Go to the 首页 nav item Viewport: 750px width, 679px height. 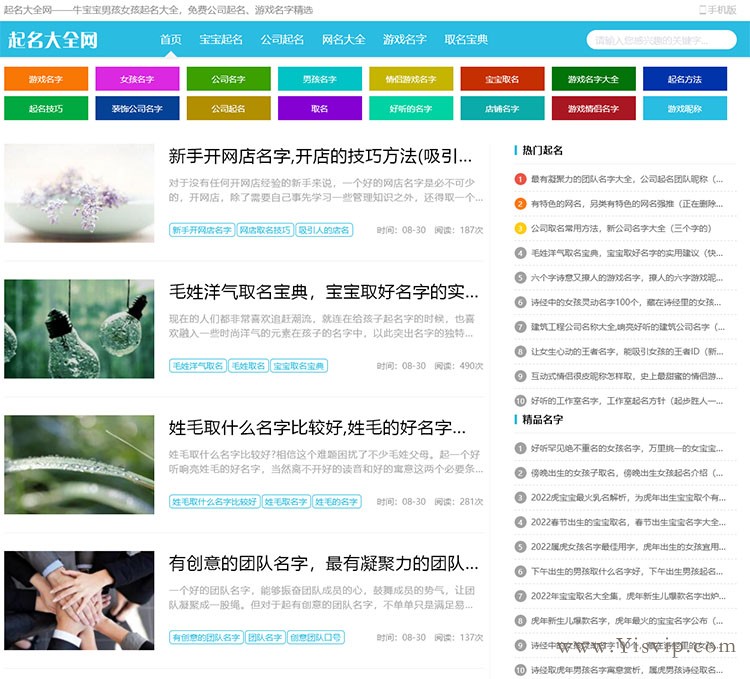171,39
